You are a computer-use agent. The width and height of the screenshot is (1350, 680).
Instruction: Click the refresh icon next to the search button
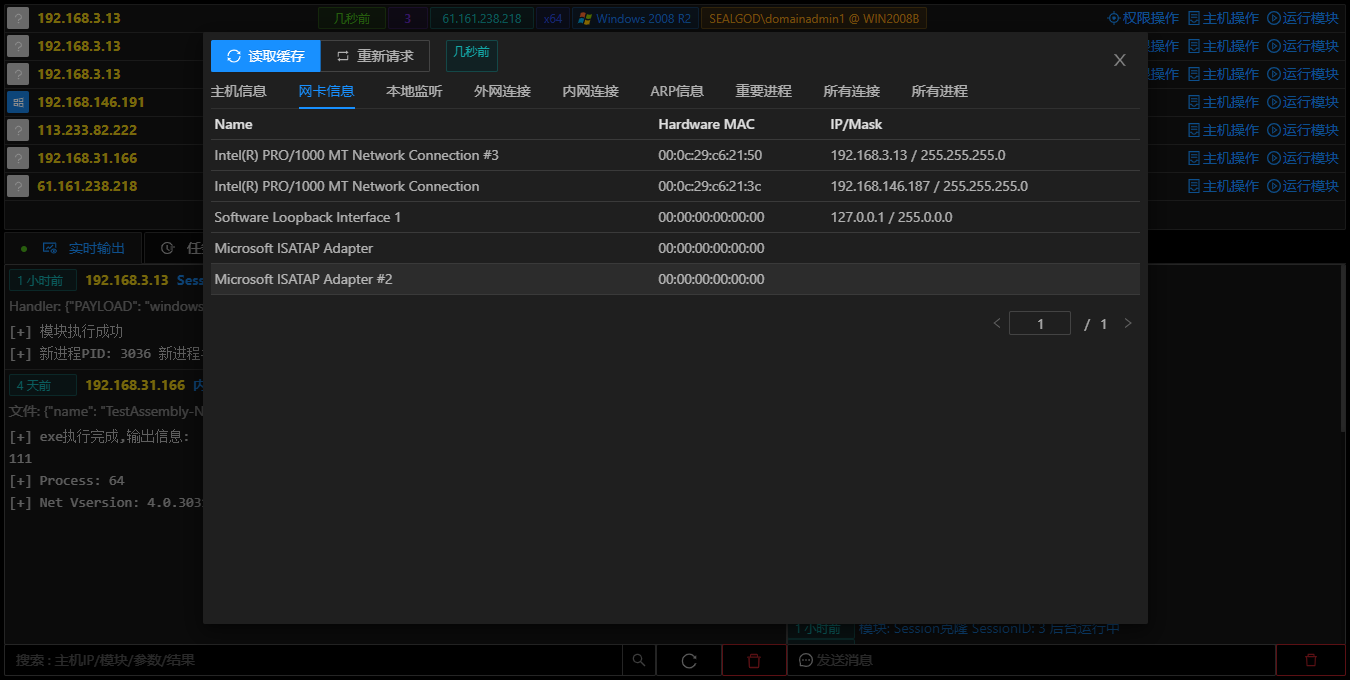click(689, 660)
